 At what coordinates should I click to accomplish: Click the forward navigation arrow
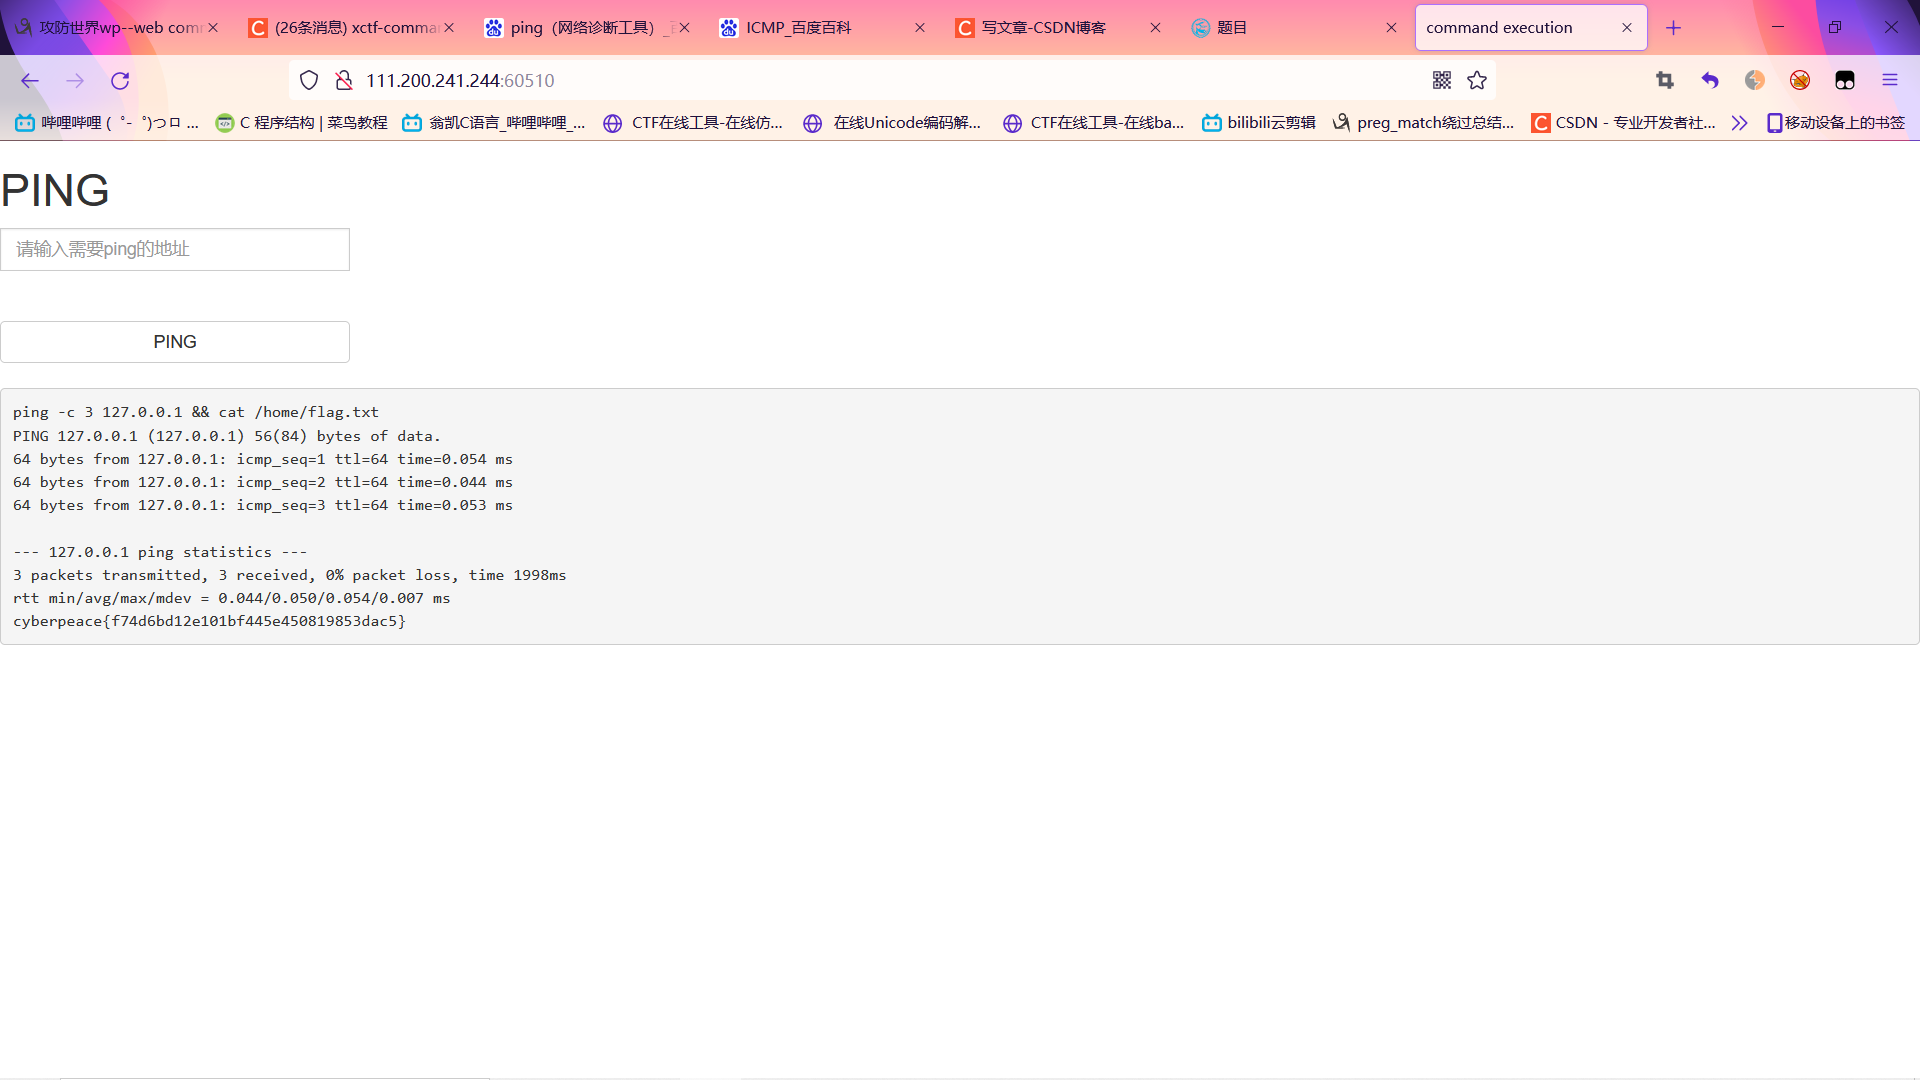(x=75, y=81)
